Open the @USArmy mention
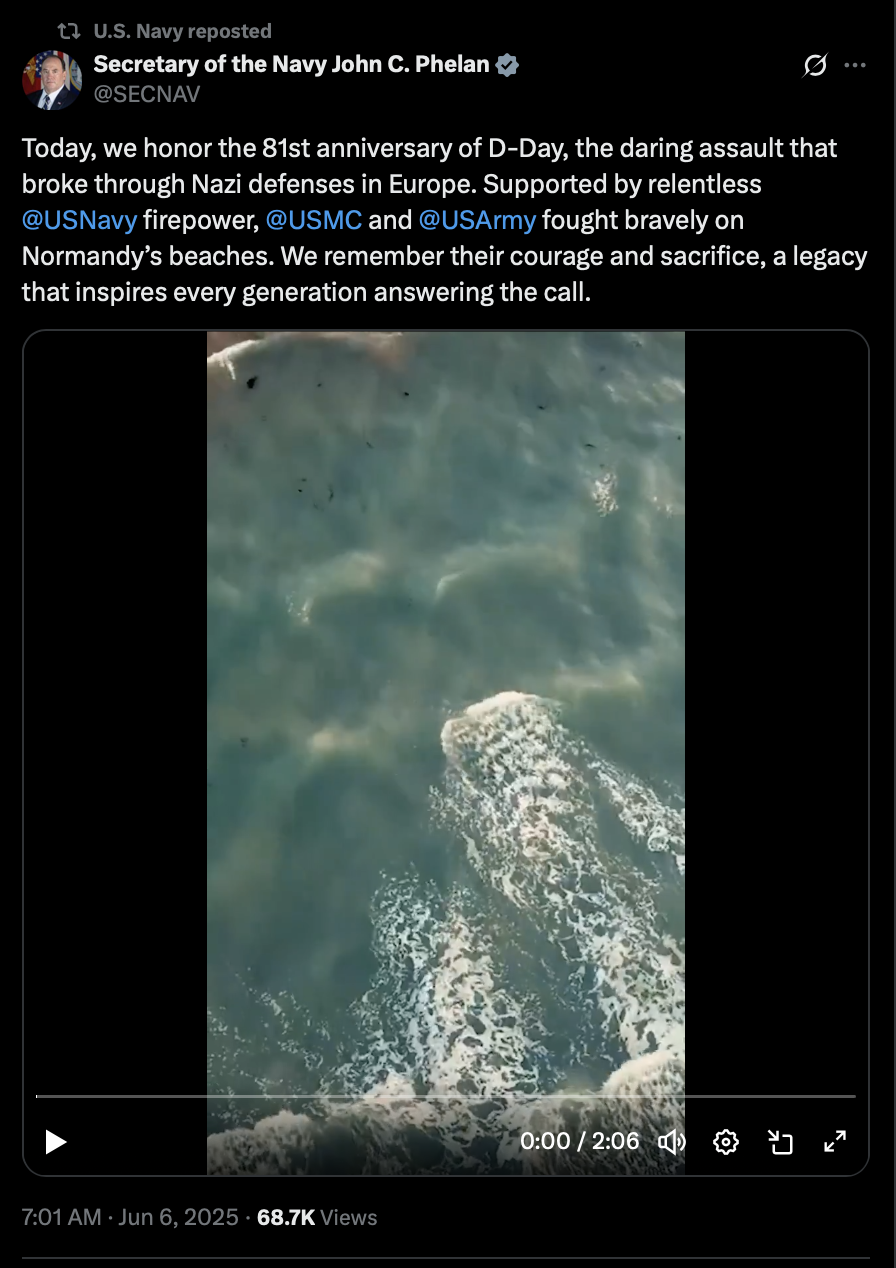The image size is (896, 1268). click(x=477, y=219)
